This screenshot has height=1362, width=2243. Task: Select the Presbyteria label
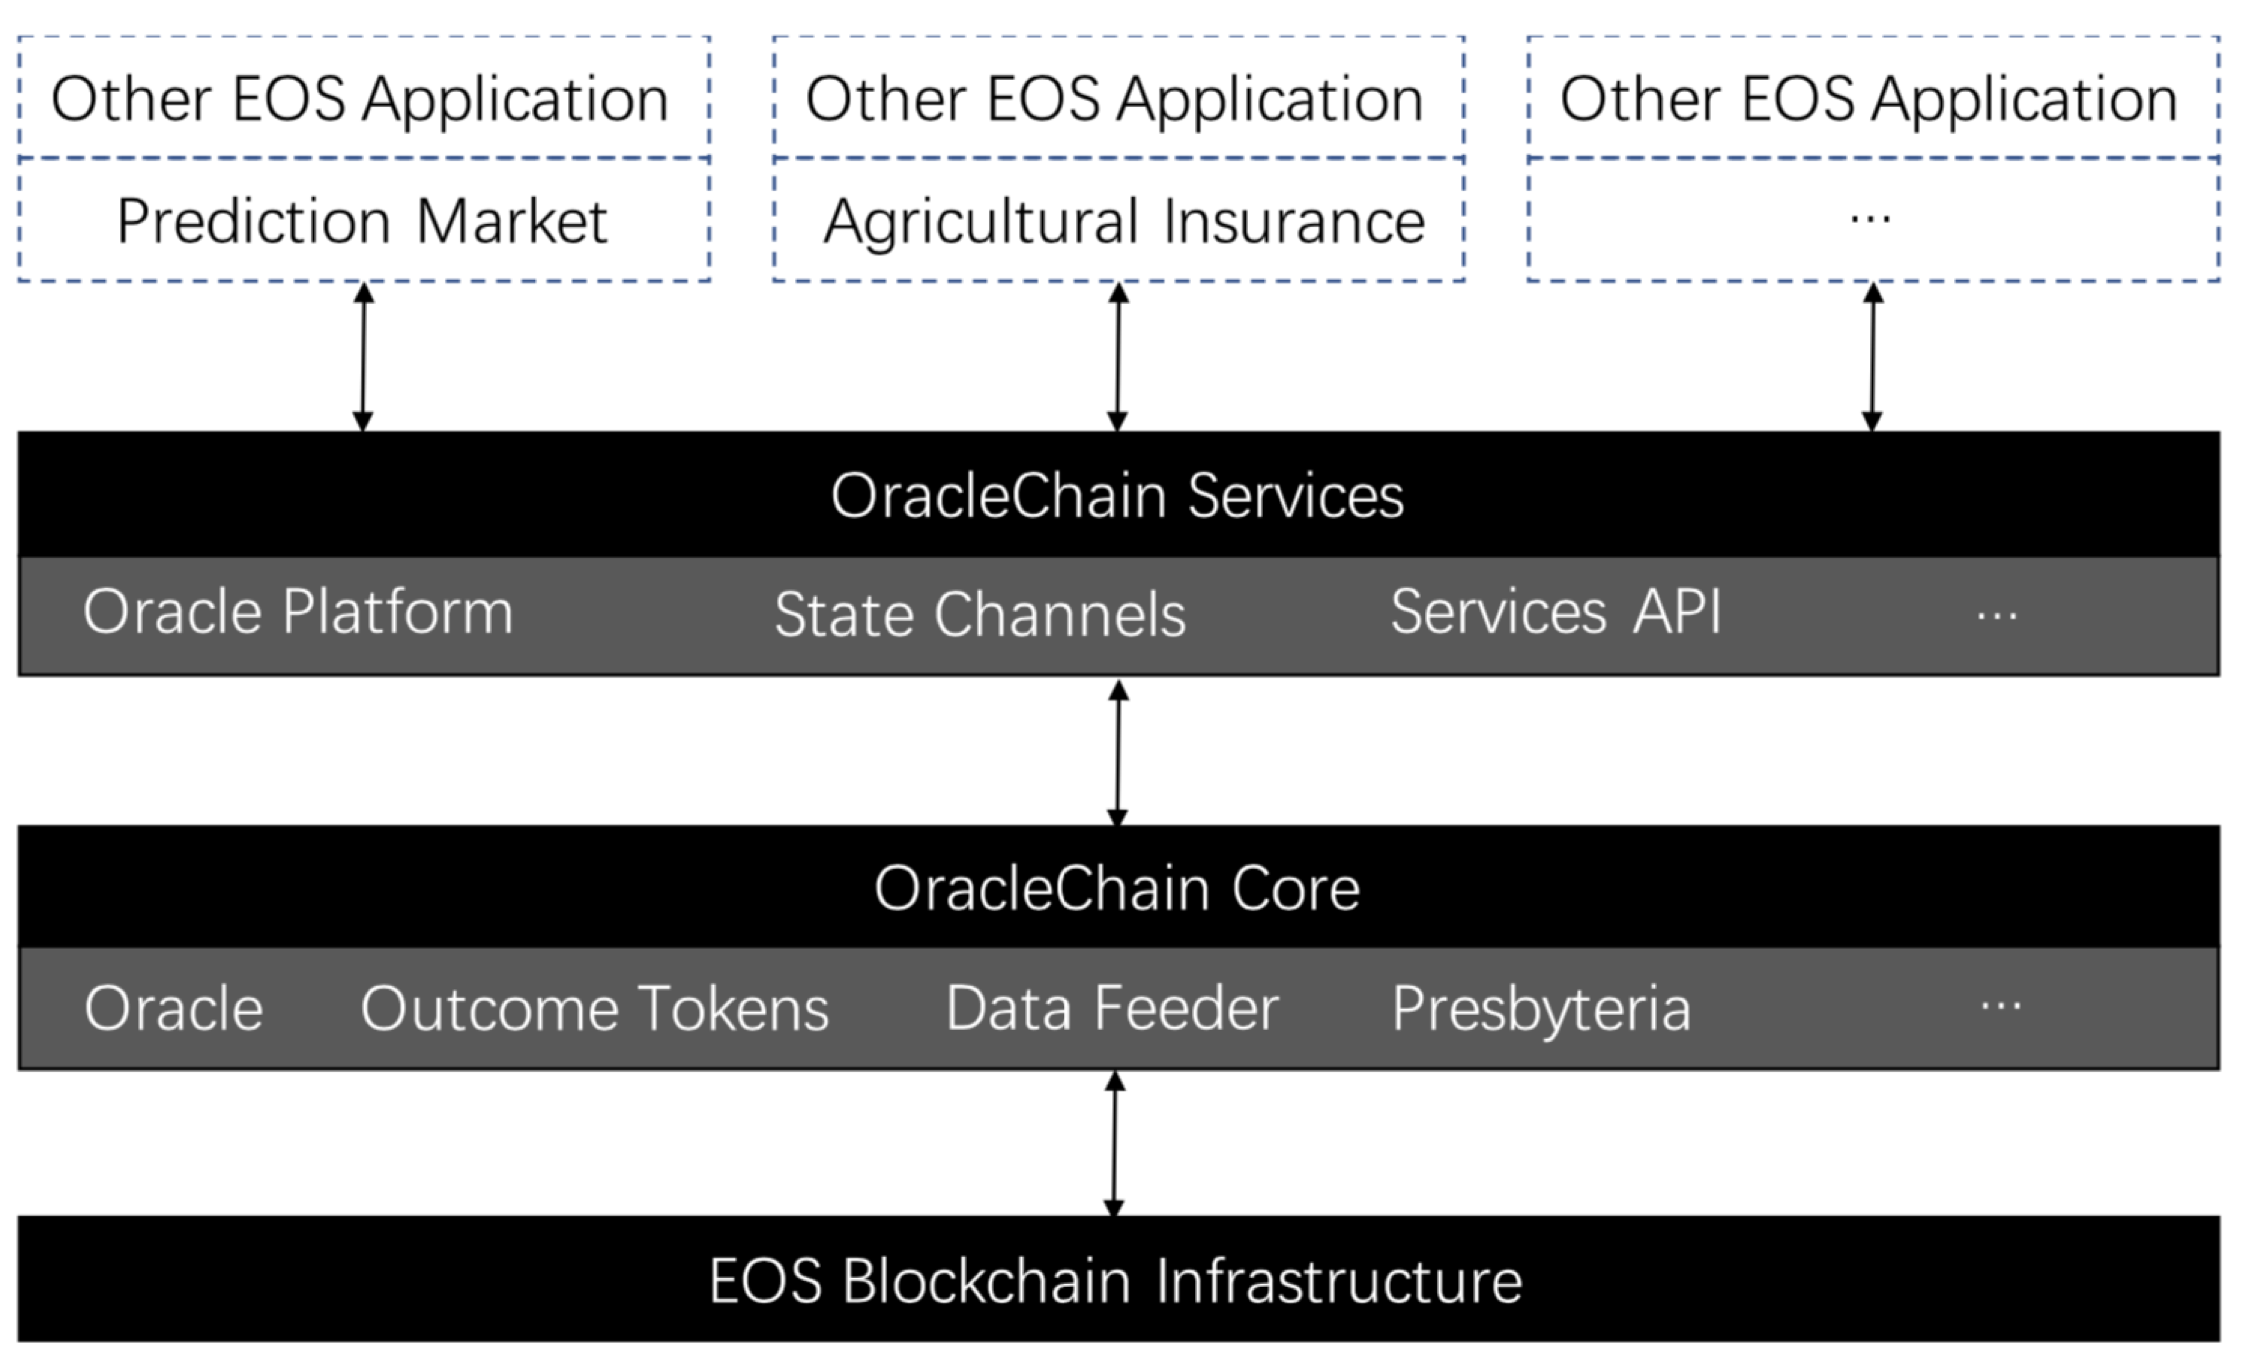coord(1541,1008)
